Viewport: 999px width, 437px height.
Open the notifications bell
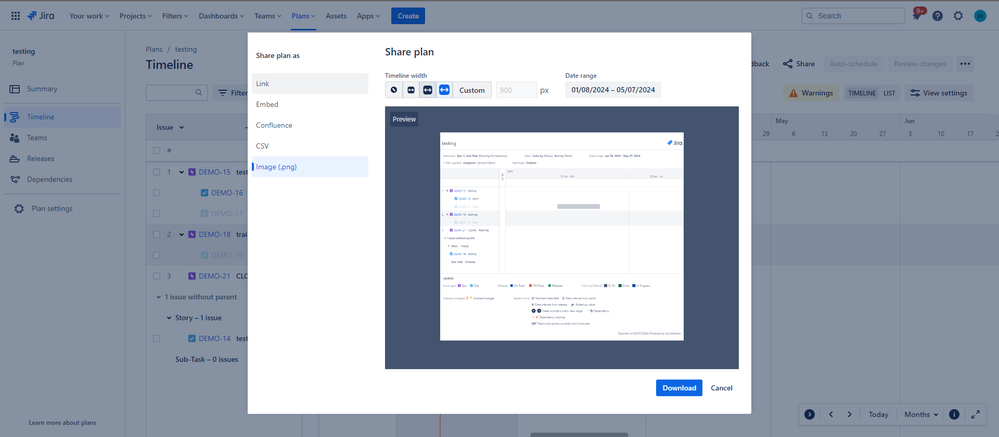(x=916, y=16)
